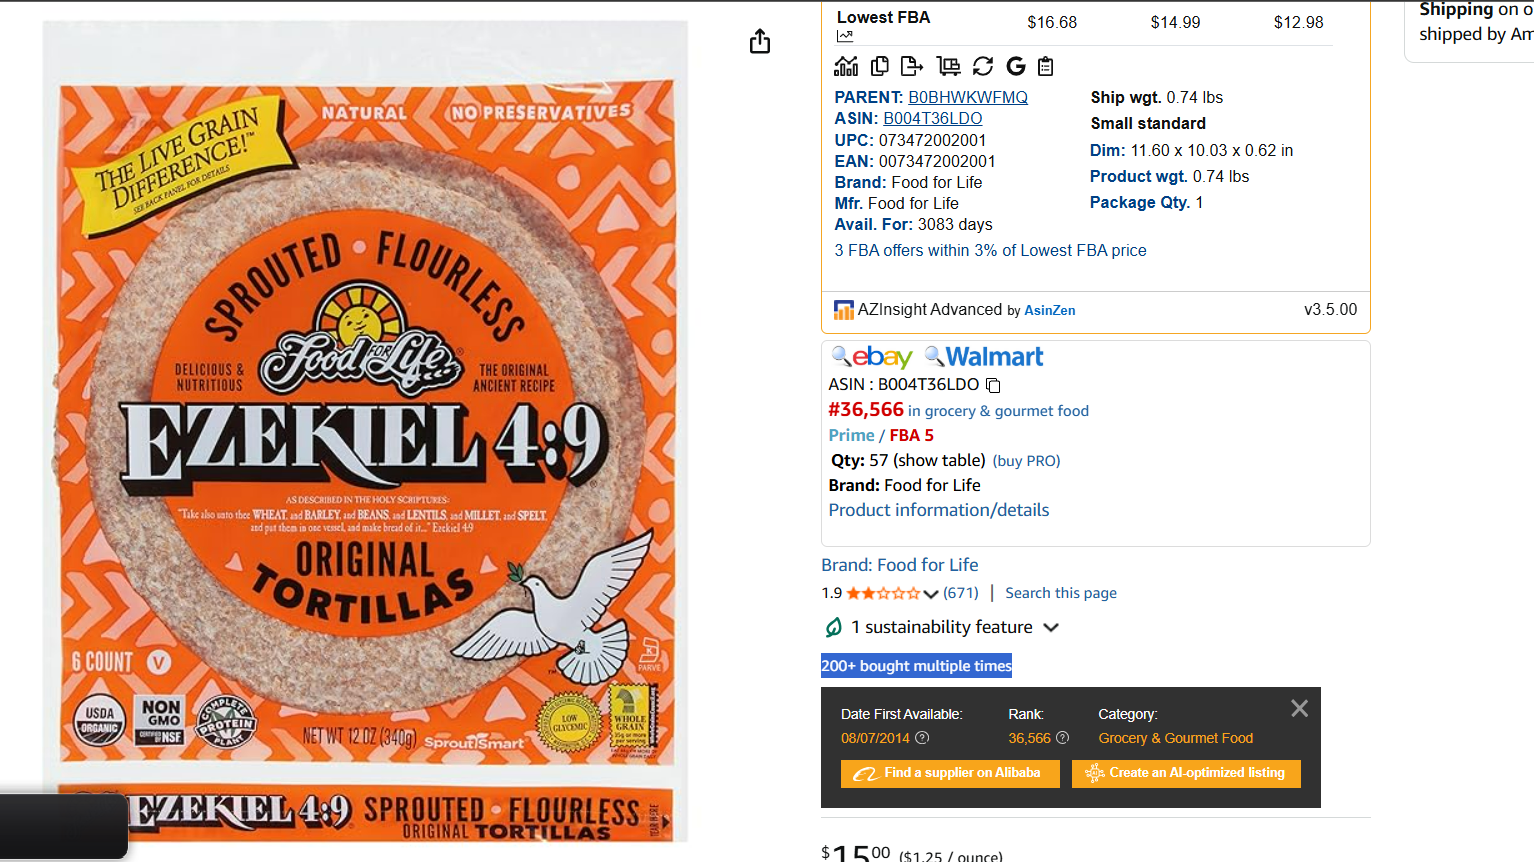1534x862 pixels.
Task: Click the clipboard notes icon
Action: click(x=1046, y=66)
